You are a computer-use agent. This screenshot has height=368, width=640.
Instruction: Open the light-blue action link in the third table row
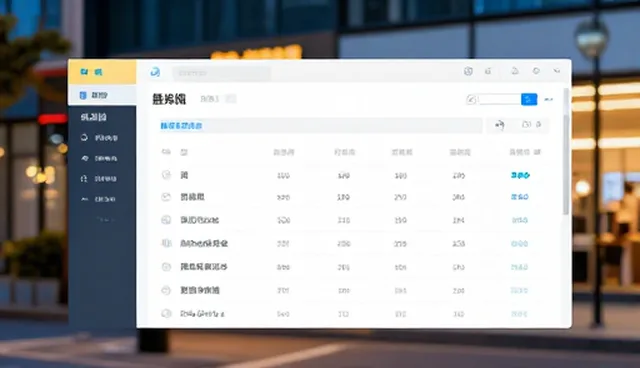[520, 220]
